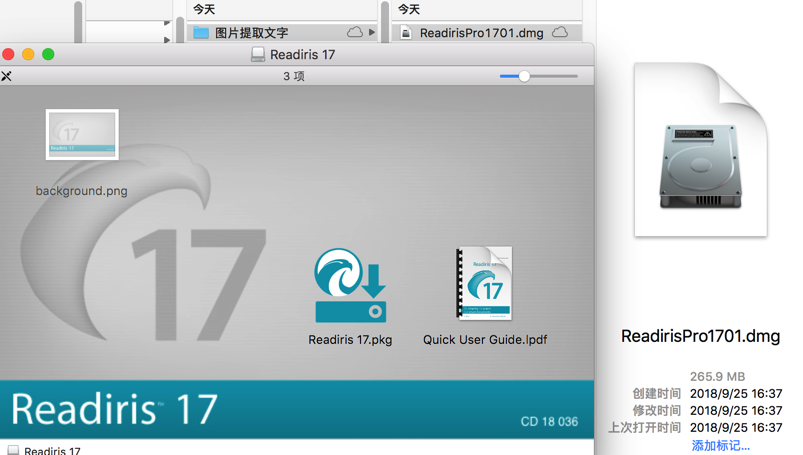Zoom the Readiris 17 window with green button
803x455 pixels.
[48, 54]
